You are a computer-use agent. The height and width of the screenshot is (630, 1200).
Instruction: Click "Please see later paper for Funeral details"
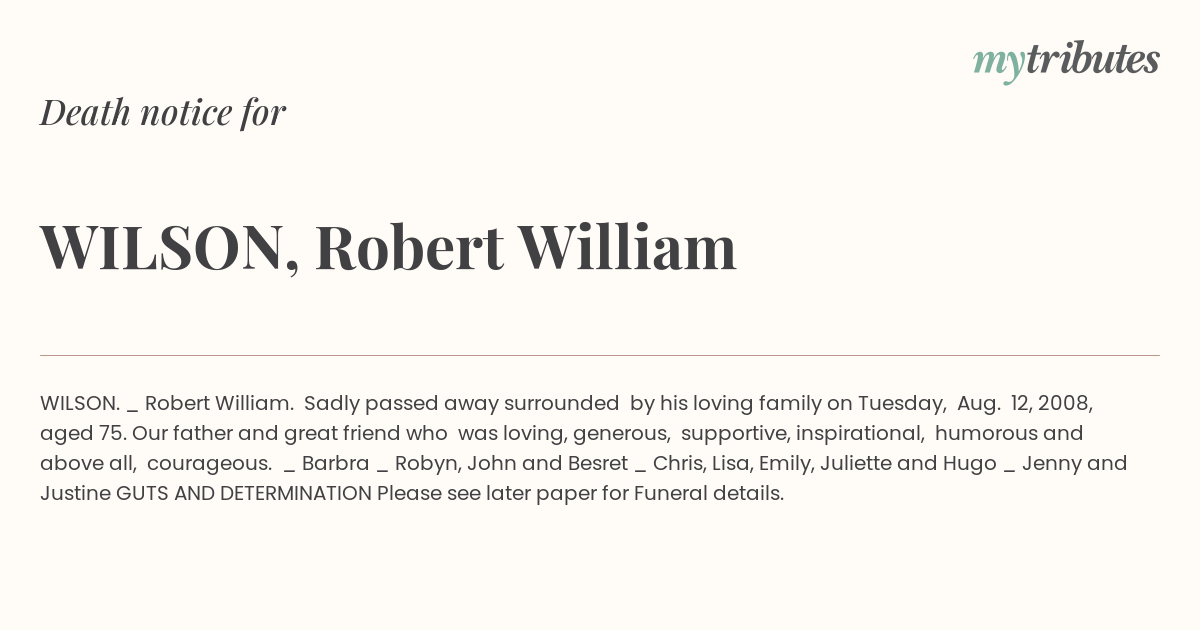coord(580,494)
